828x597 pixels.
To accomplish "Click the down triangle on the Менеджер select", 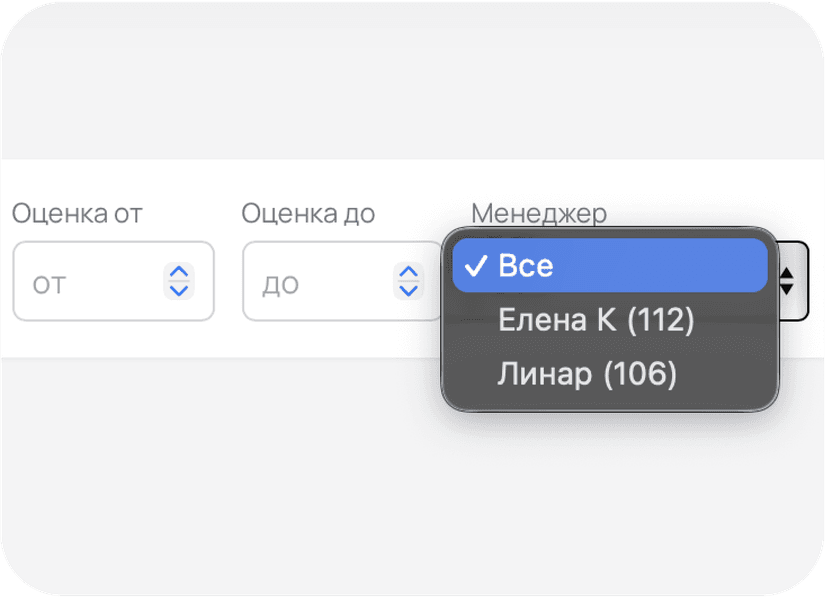I will tap(787, 289).
